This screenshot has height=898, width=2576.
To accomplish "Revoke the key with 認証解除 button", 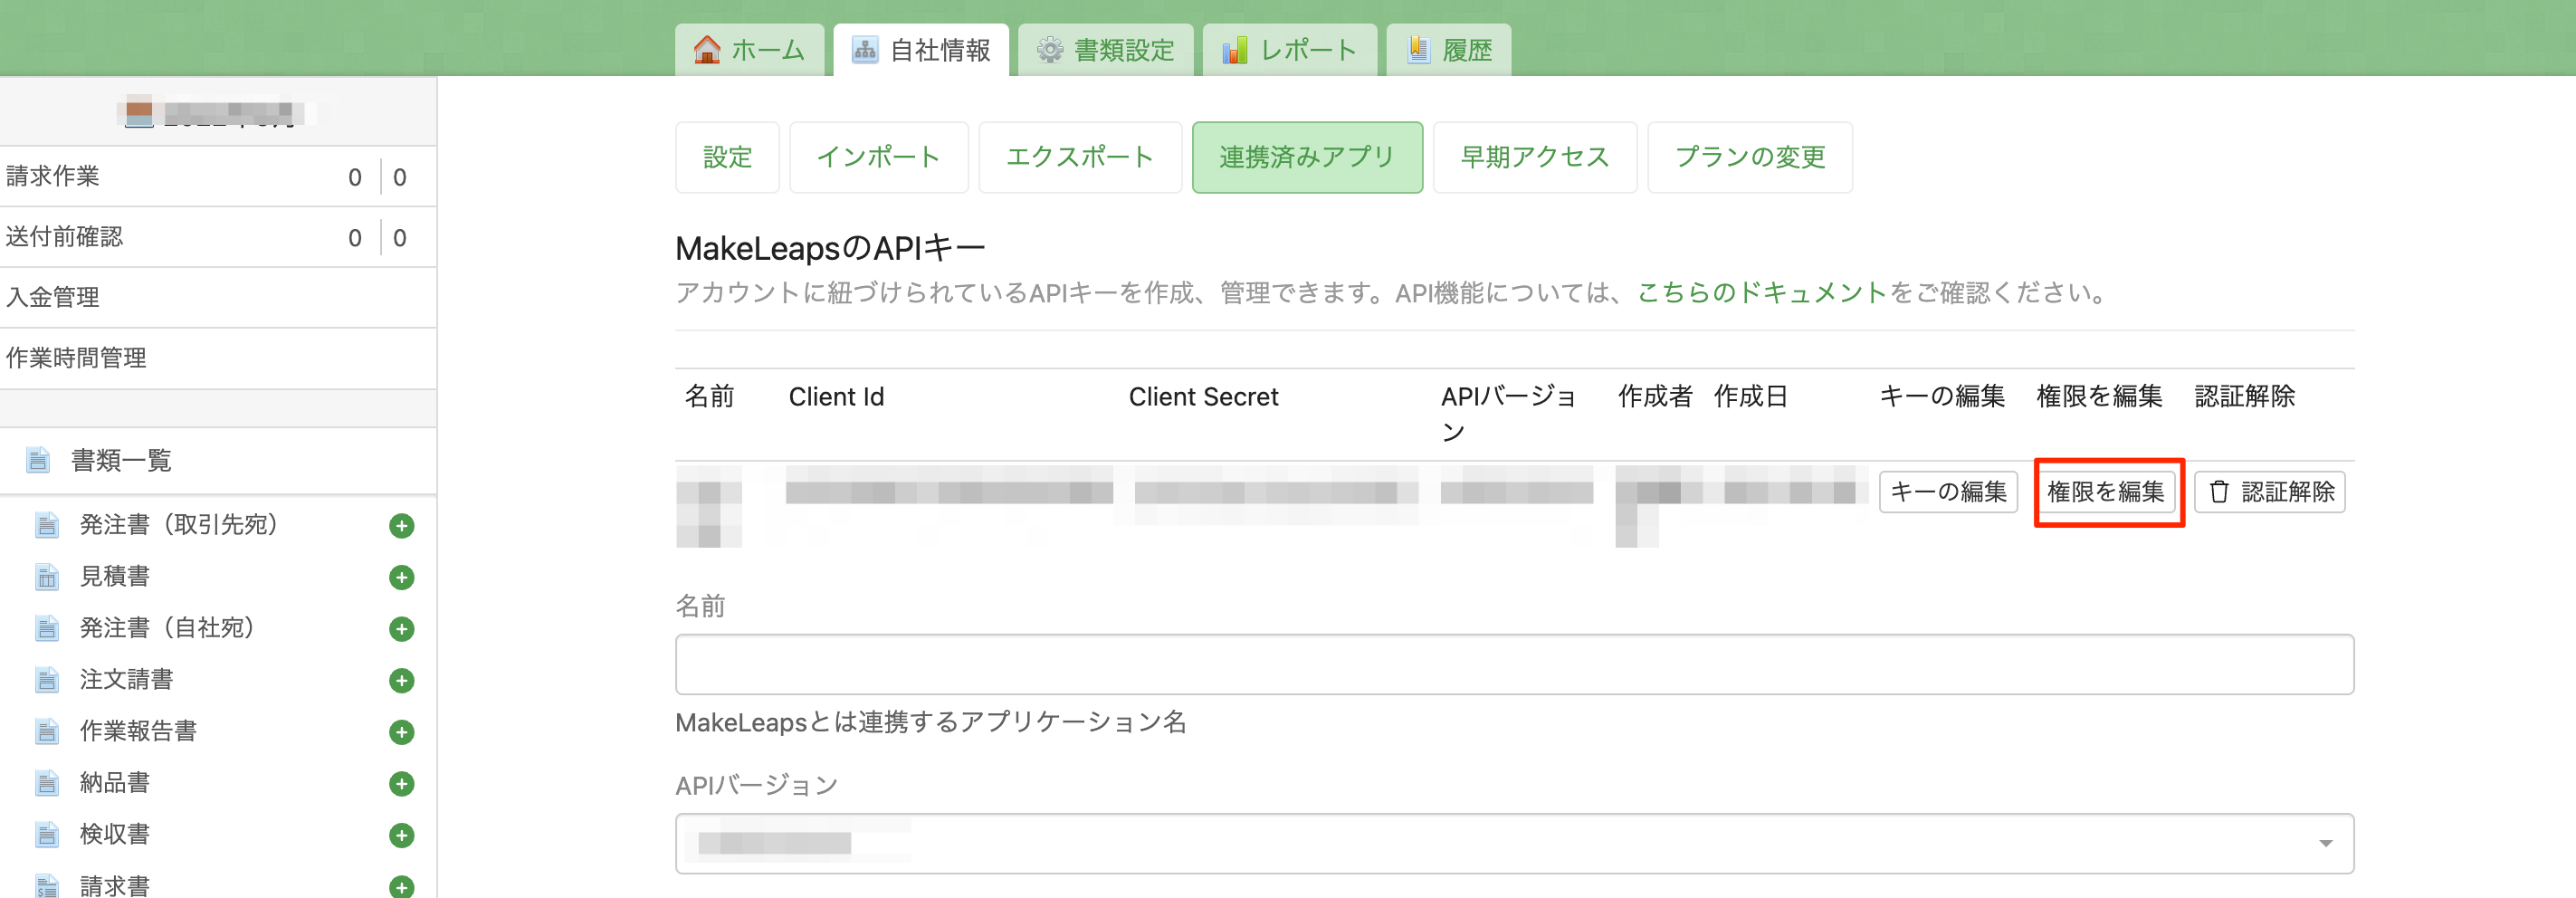I will pyautogui.click(x=2269, y=492).
